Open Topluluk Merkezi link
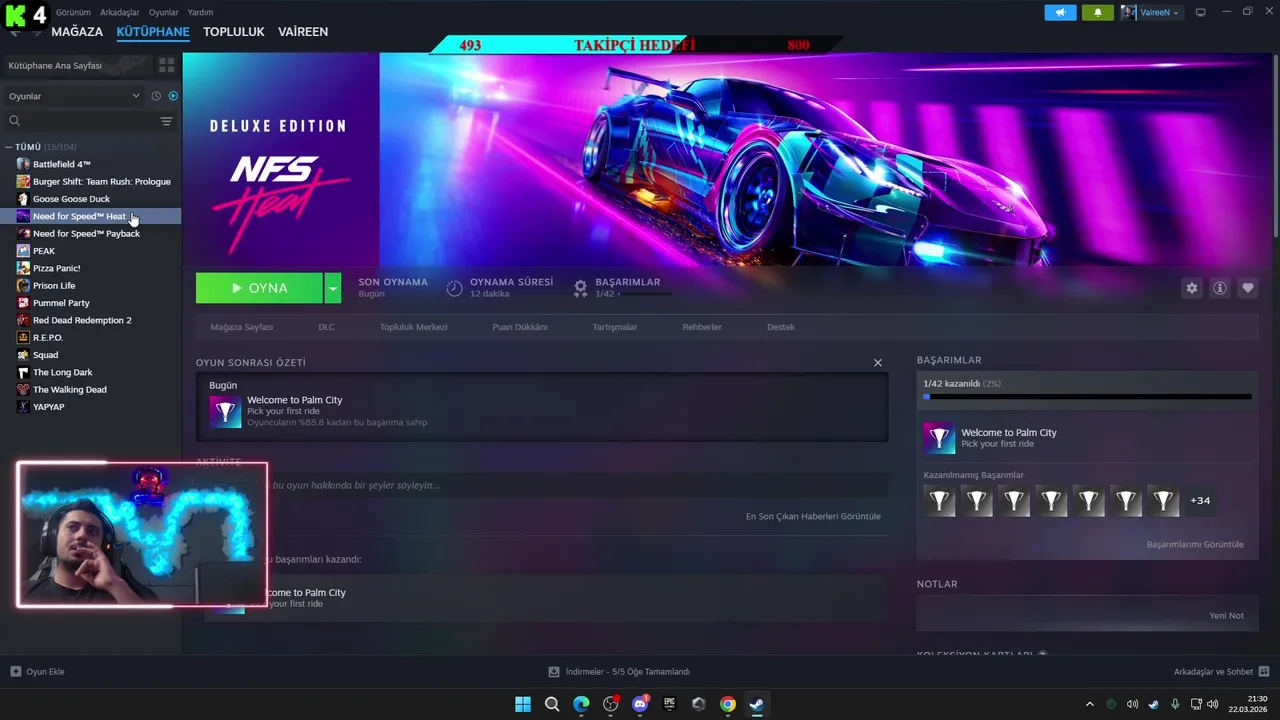Viewport: 1280px width, 720px height. pyautogui.click(x=413, y=327)
